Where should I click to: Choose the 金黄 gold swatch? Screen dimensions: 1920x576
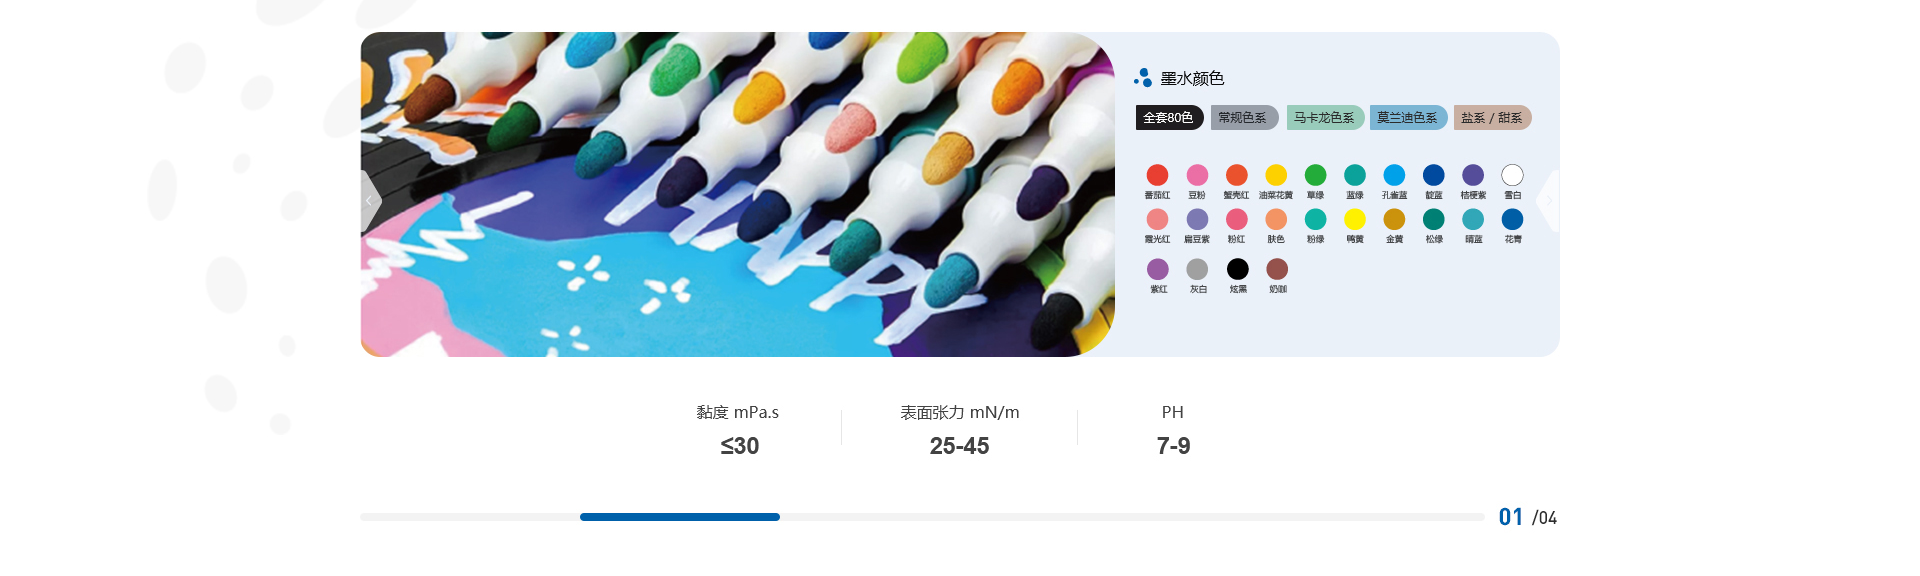[1394, 219]
